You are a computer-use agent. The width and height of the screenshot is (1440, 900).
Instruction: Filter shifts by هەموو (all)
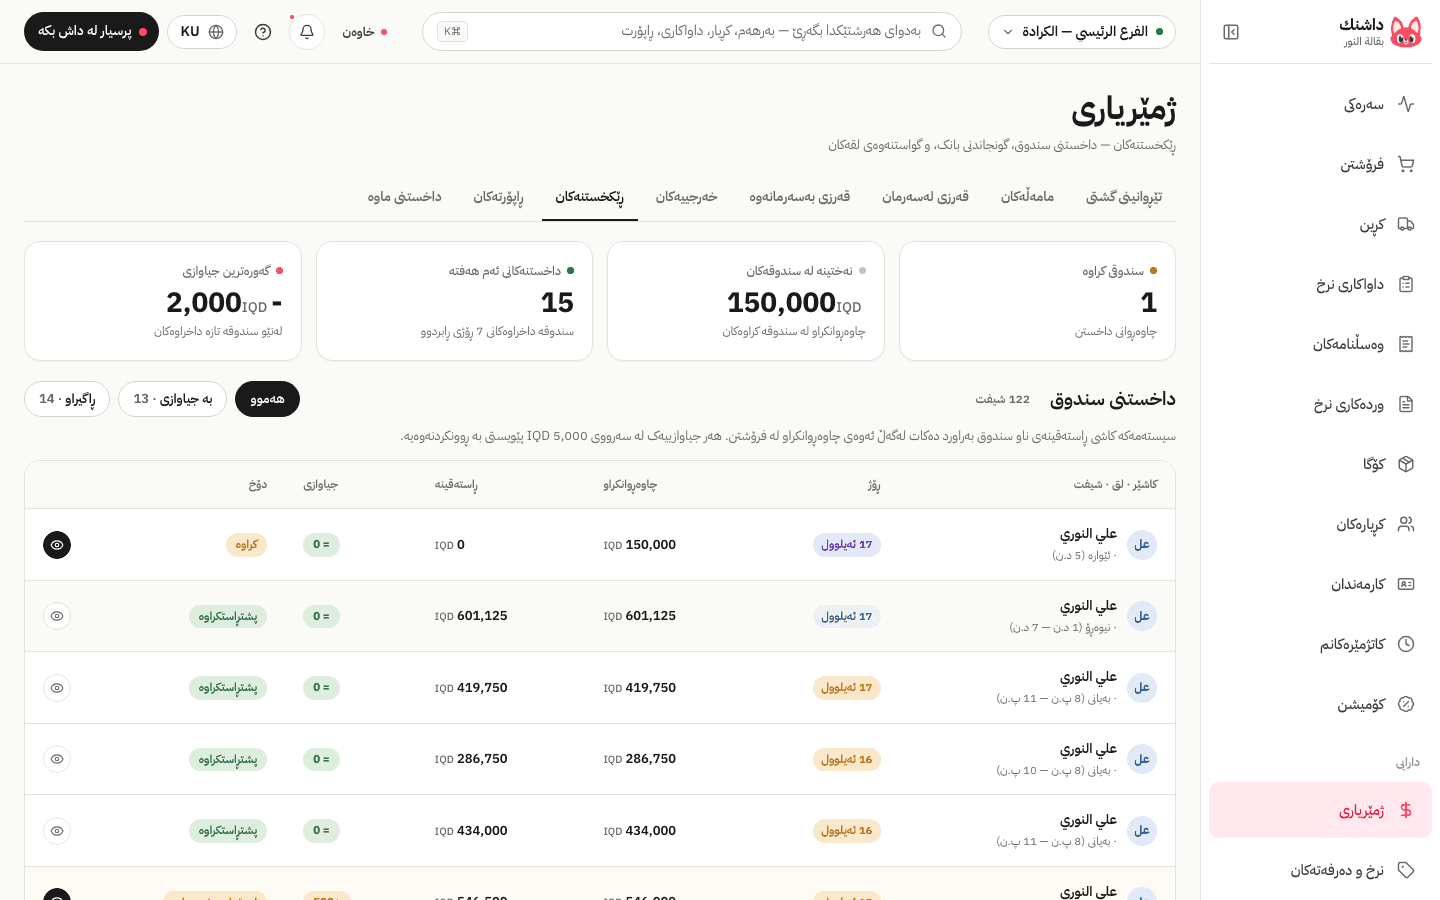click(267, 399)
